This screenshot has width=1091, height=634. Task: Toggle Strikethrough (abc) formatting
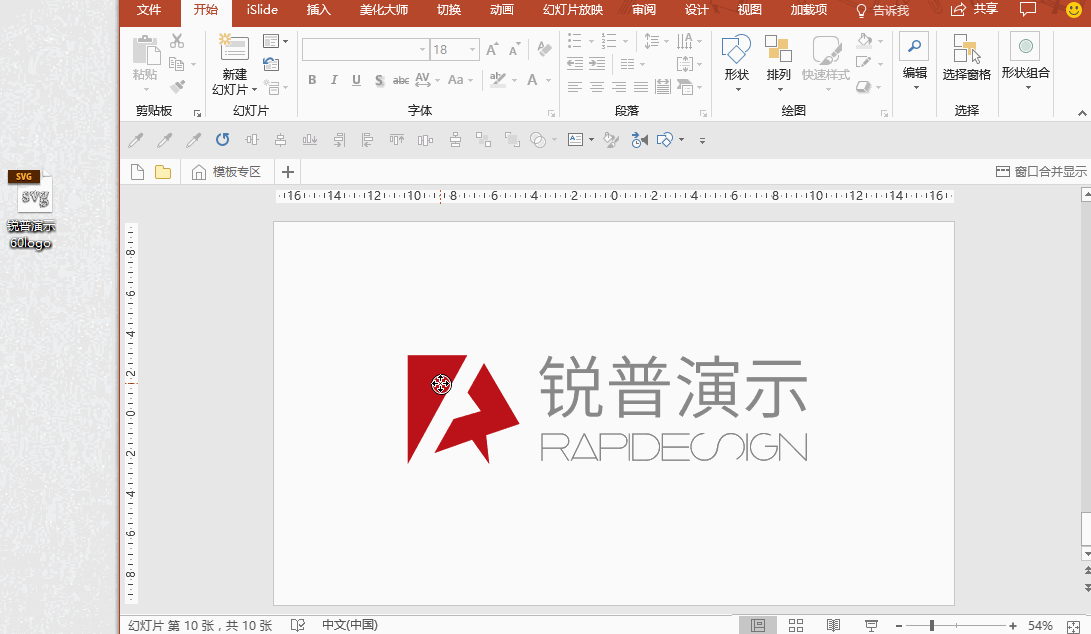tap(401, 80)
